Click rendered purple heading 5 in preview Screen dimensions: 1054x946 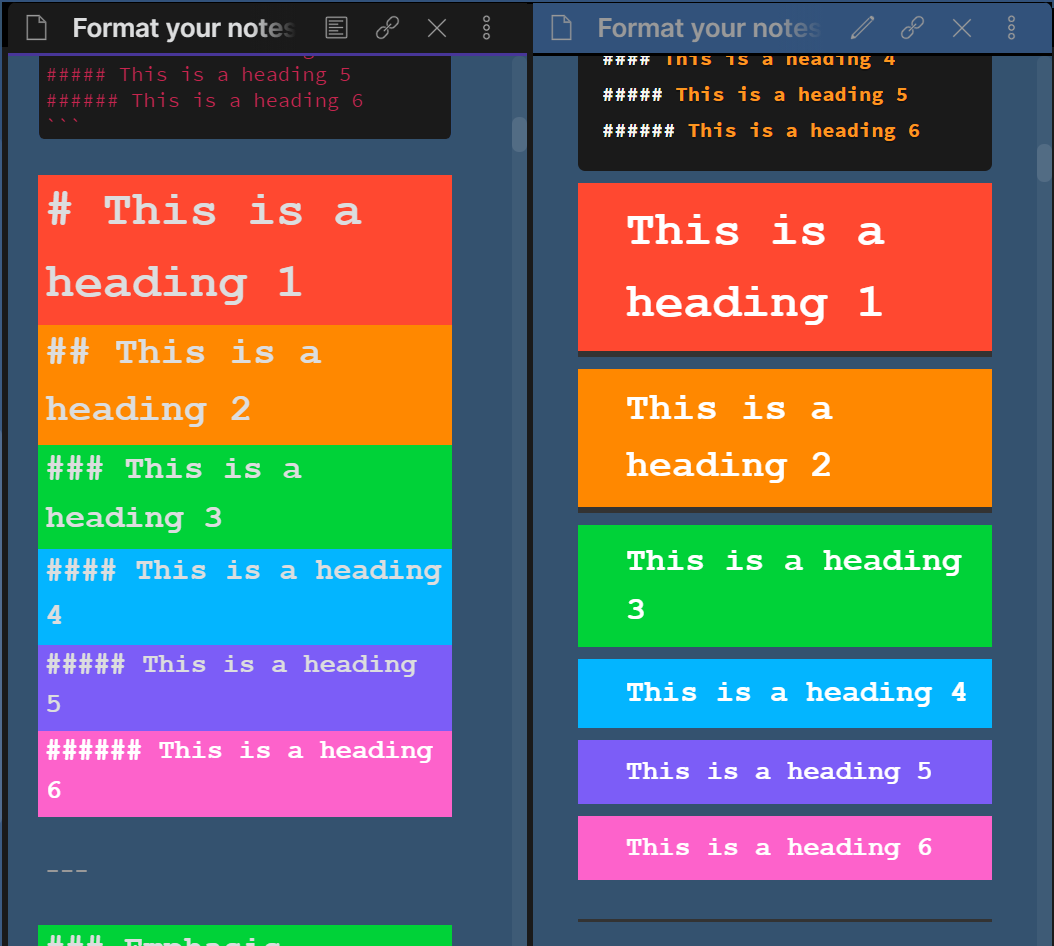pyautogui.click(x=784, y=772)
